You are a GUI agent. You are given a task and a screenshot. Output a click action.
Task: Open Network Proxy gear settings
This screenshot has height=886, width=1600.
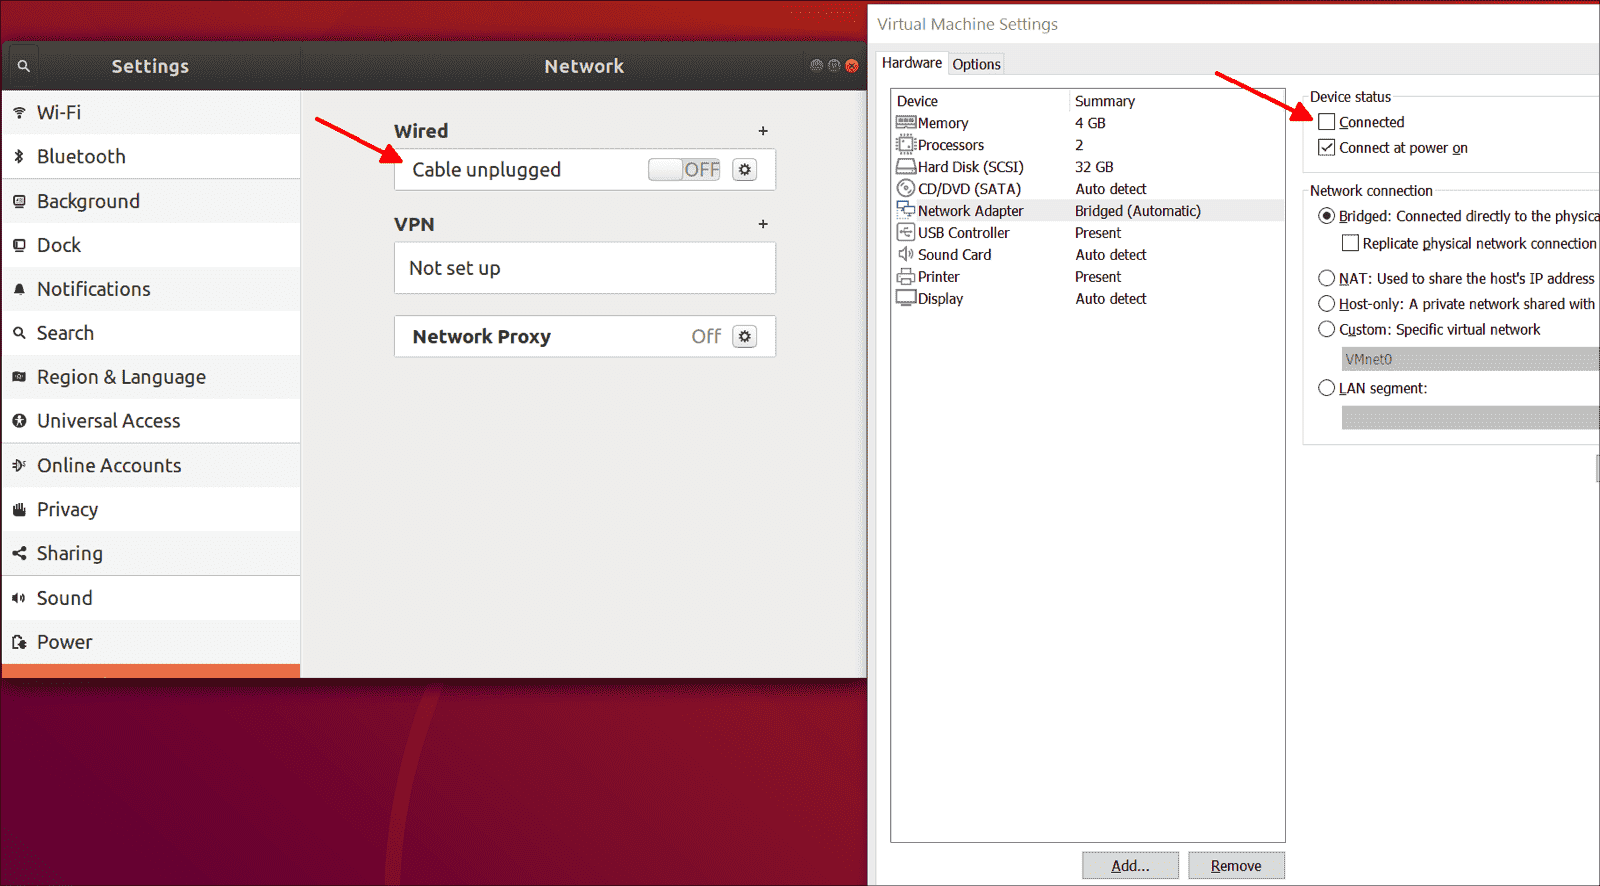click(745, 337)
